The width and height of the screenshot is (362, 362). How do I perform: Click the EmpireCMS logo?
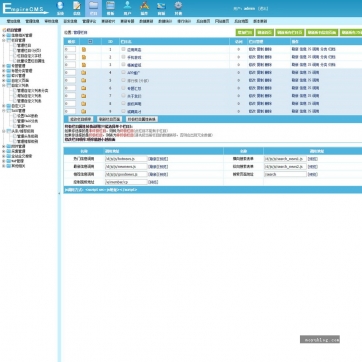click(25, 8)
